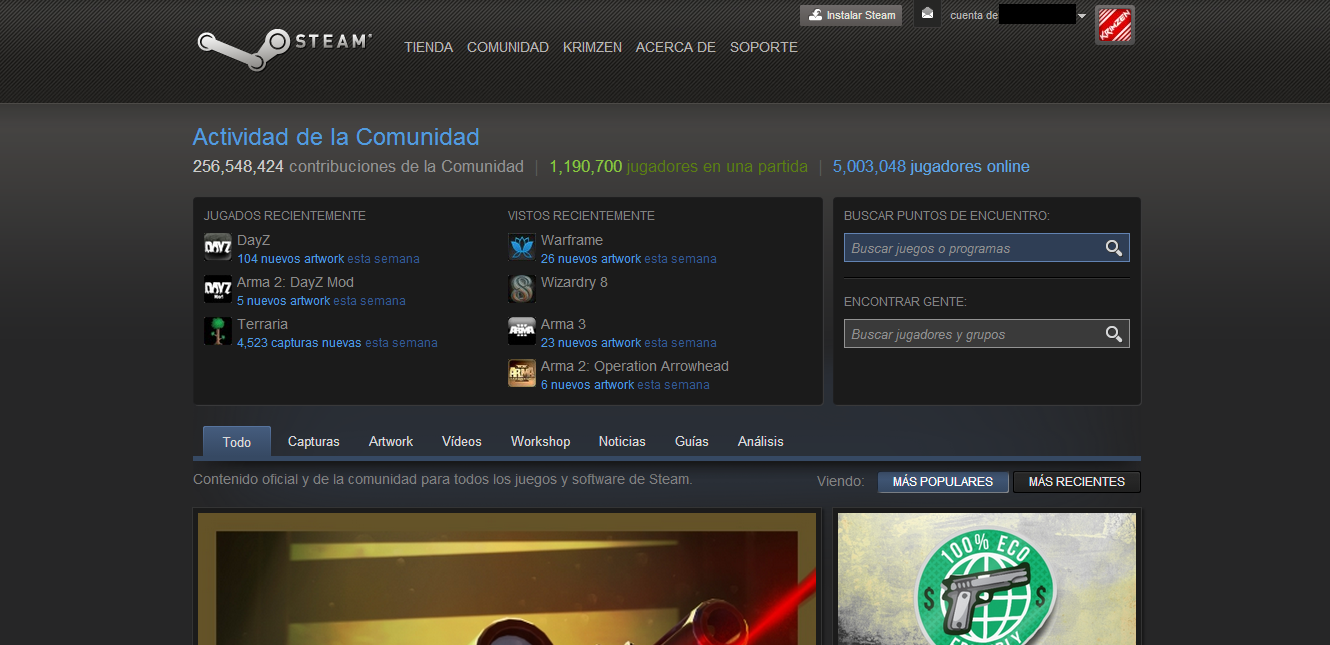The width and height of the screenshot is (1330, 645).
Task: Open the Arma 2: DayZ Mod link
Action: [x=295, y=282]
